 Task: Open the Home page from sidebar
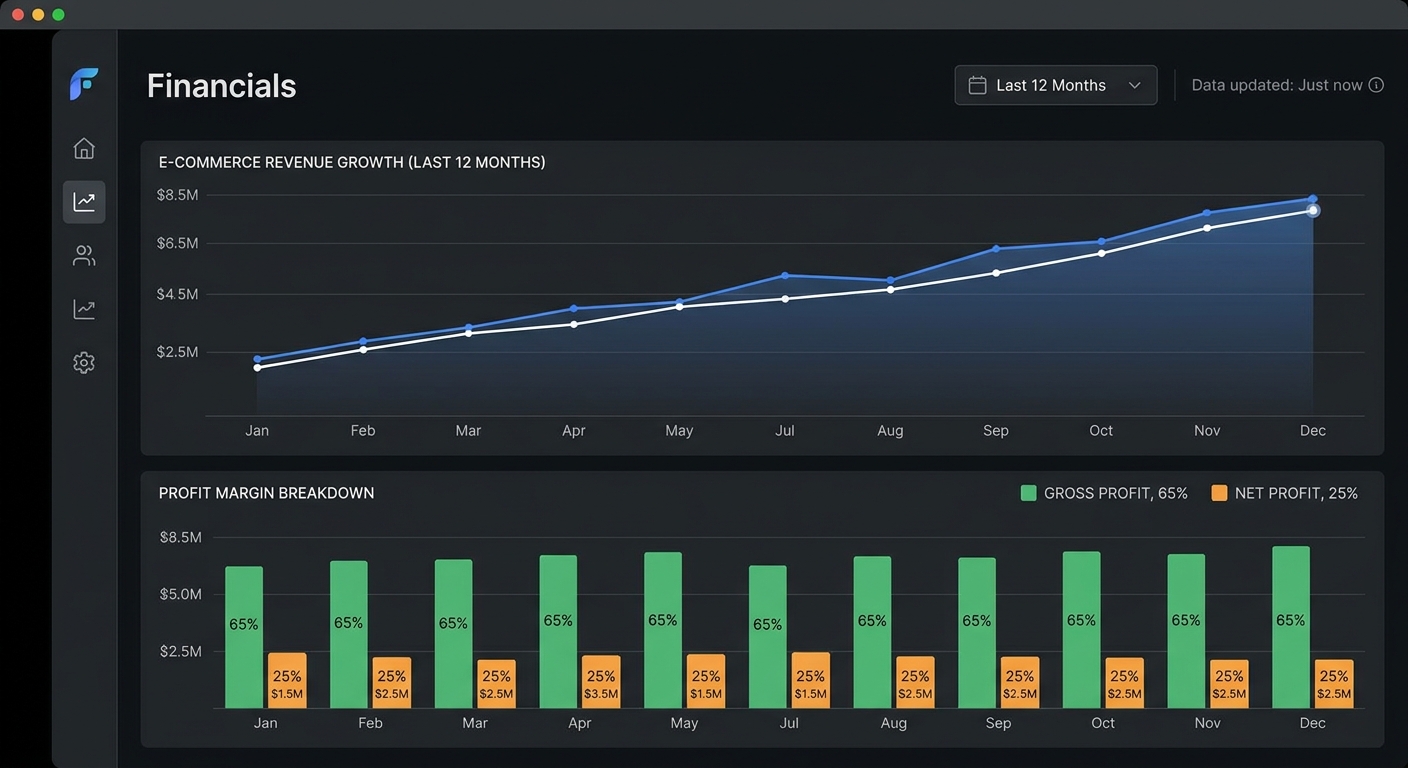[x=84, y=148]
